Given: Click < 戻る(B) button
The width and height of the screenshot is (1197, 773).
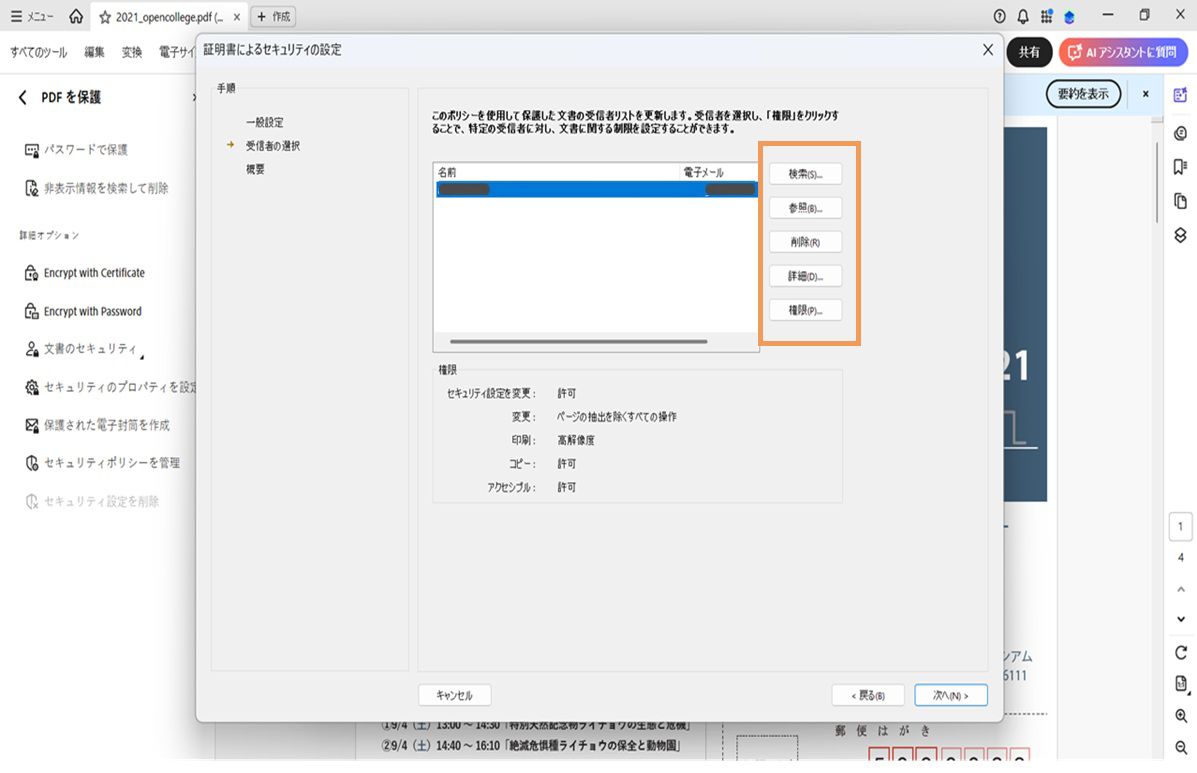Looking at the screenshot, I should click(868, 695).
